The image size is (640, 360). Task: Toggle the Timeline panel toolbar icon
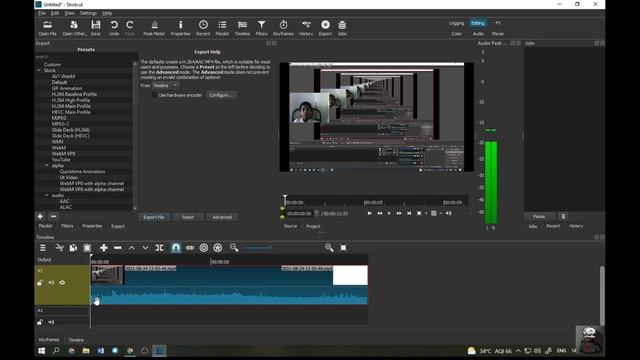[x=242, y=28]
